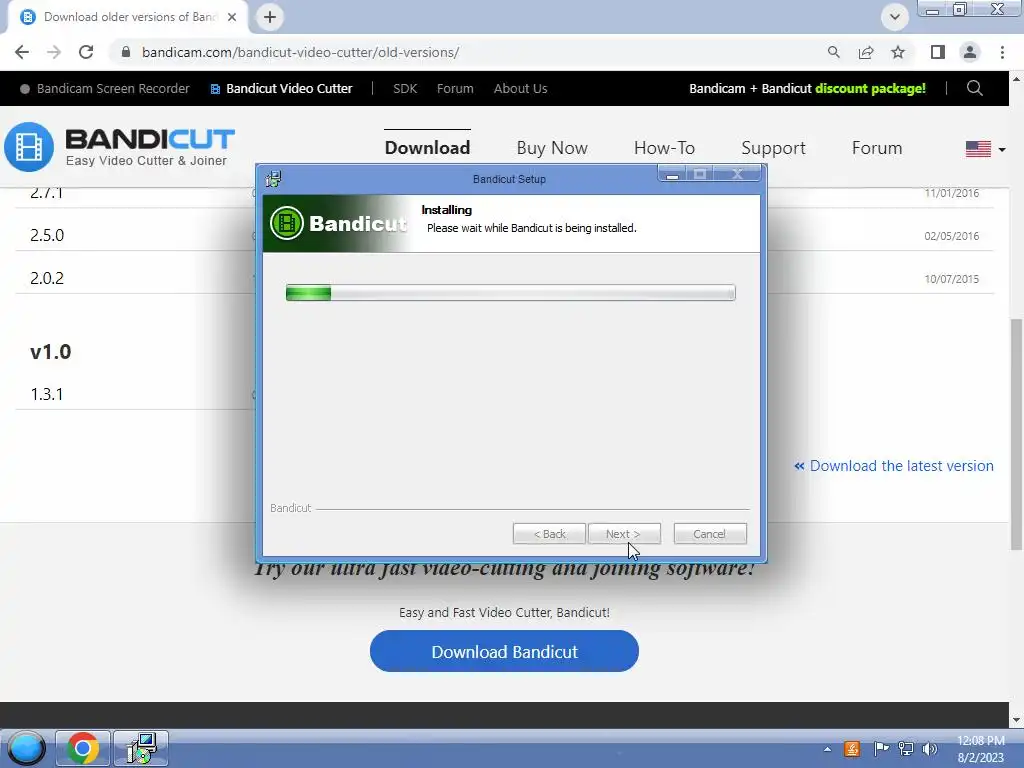Open the installer taskbar icon
Screen dimensions: 1024x768
pos(141,748)
